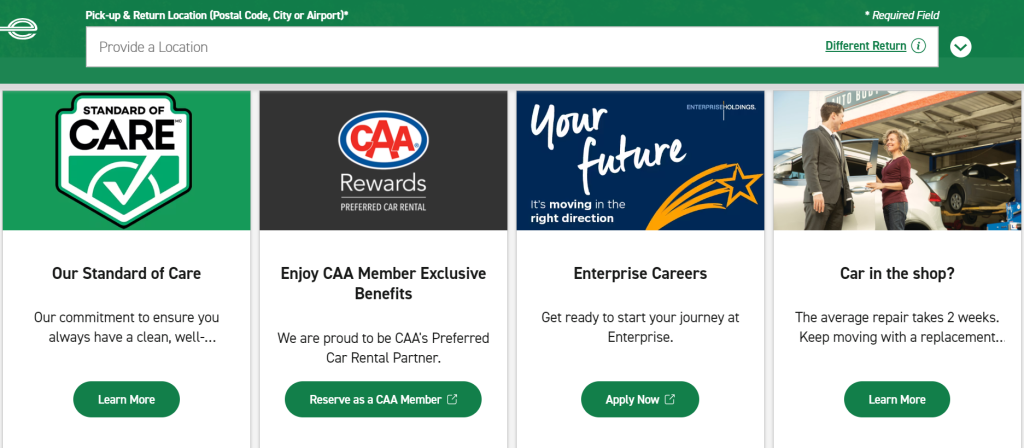Click the car repair shop photo

click(x=897, y=161)
